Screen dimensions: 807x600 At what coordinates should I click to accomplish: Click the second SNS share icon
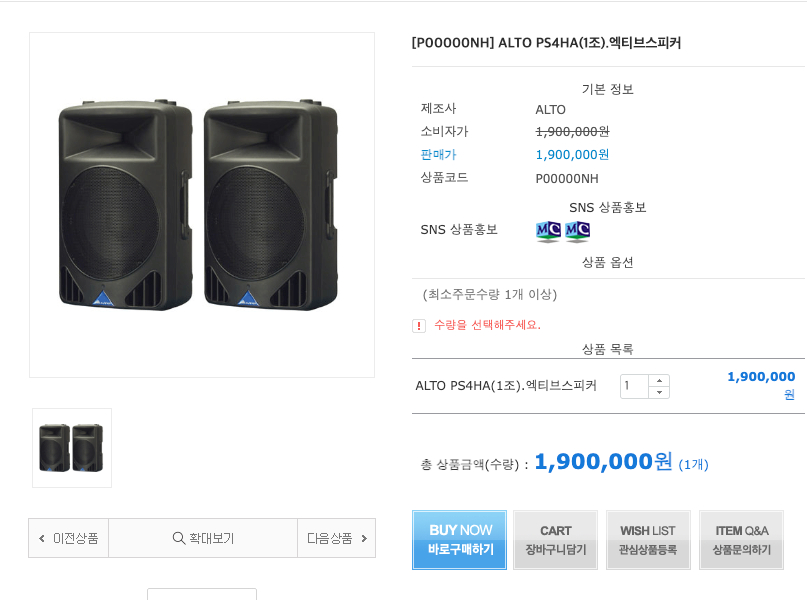click(578, 232)
